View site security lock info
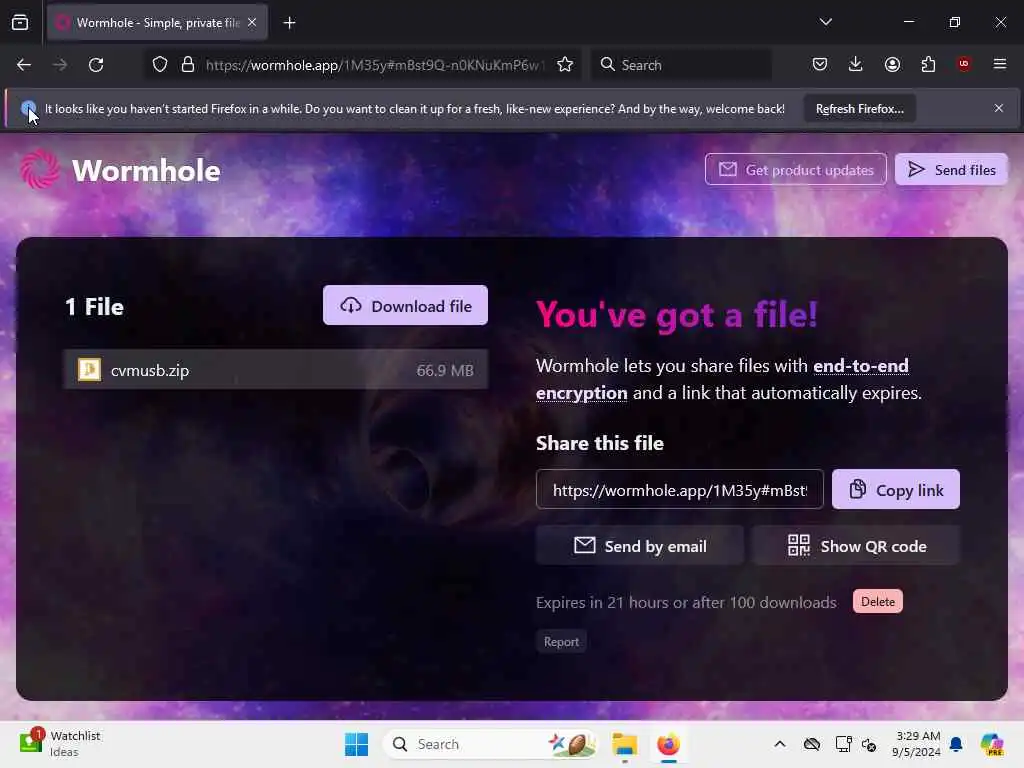The width and height of the screenshot is (1024, 768). [x=188, y=65]
